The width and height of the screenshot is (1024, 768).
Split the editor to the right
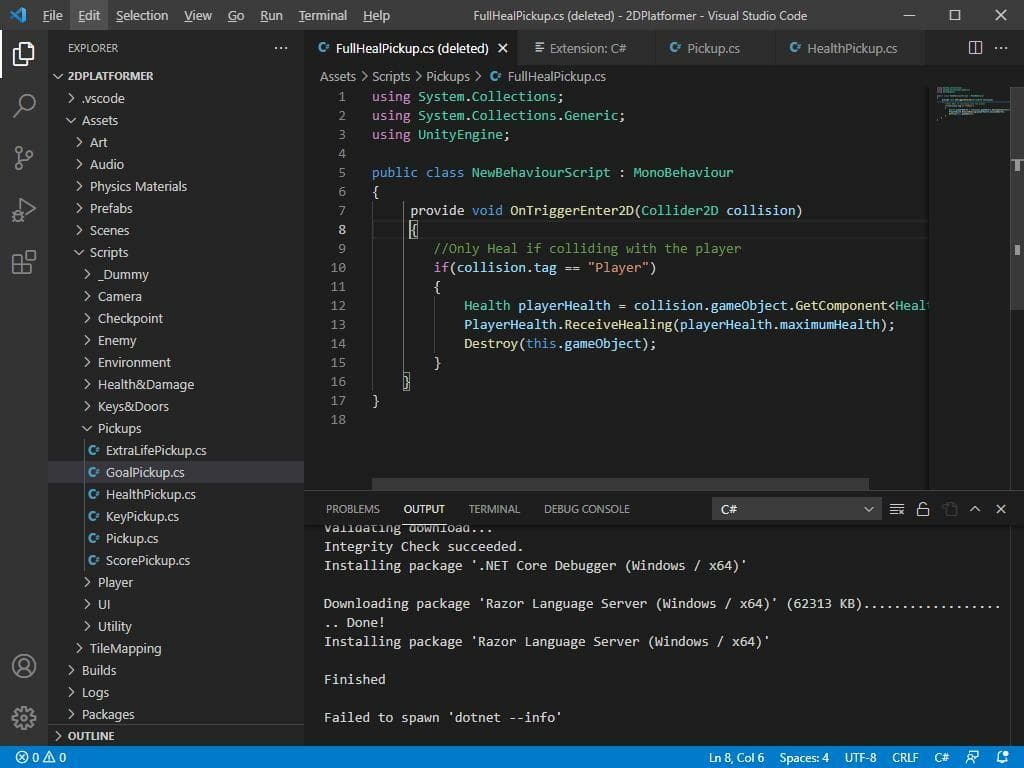975,48
